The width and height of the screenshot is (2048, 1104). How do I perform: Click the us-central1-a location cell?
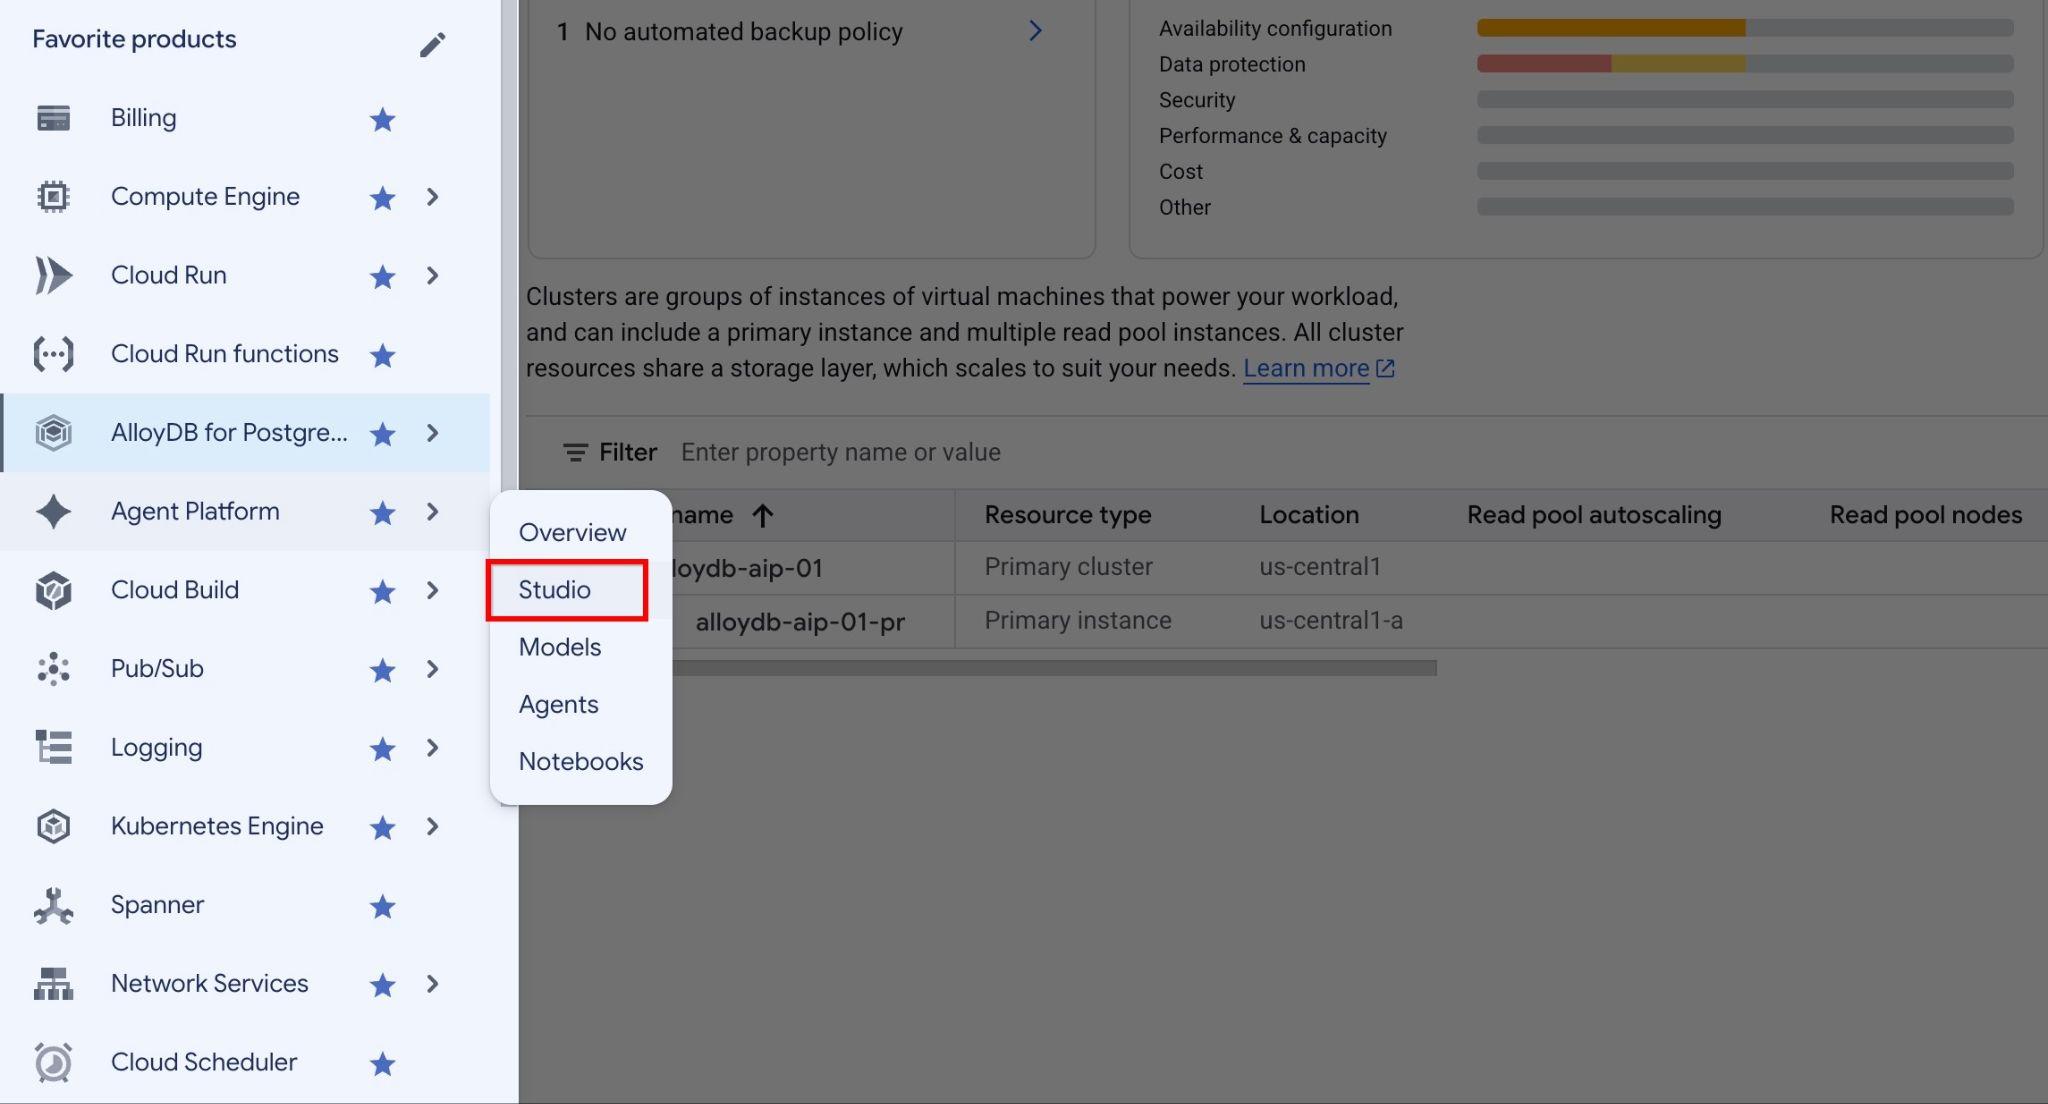1331,621
